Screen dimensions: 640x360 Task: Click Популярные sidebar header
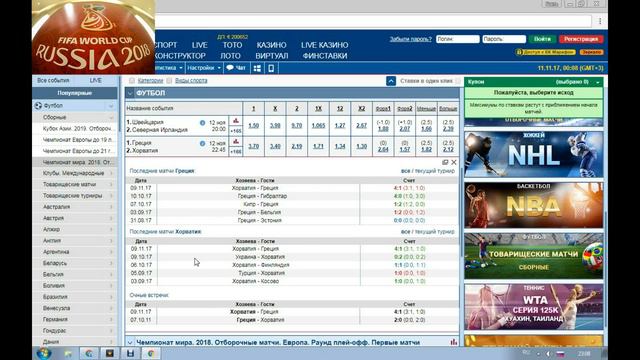tap(75, 93)
